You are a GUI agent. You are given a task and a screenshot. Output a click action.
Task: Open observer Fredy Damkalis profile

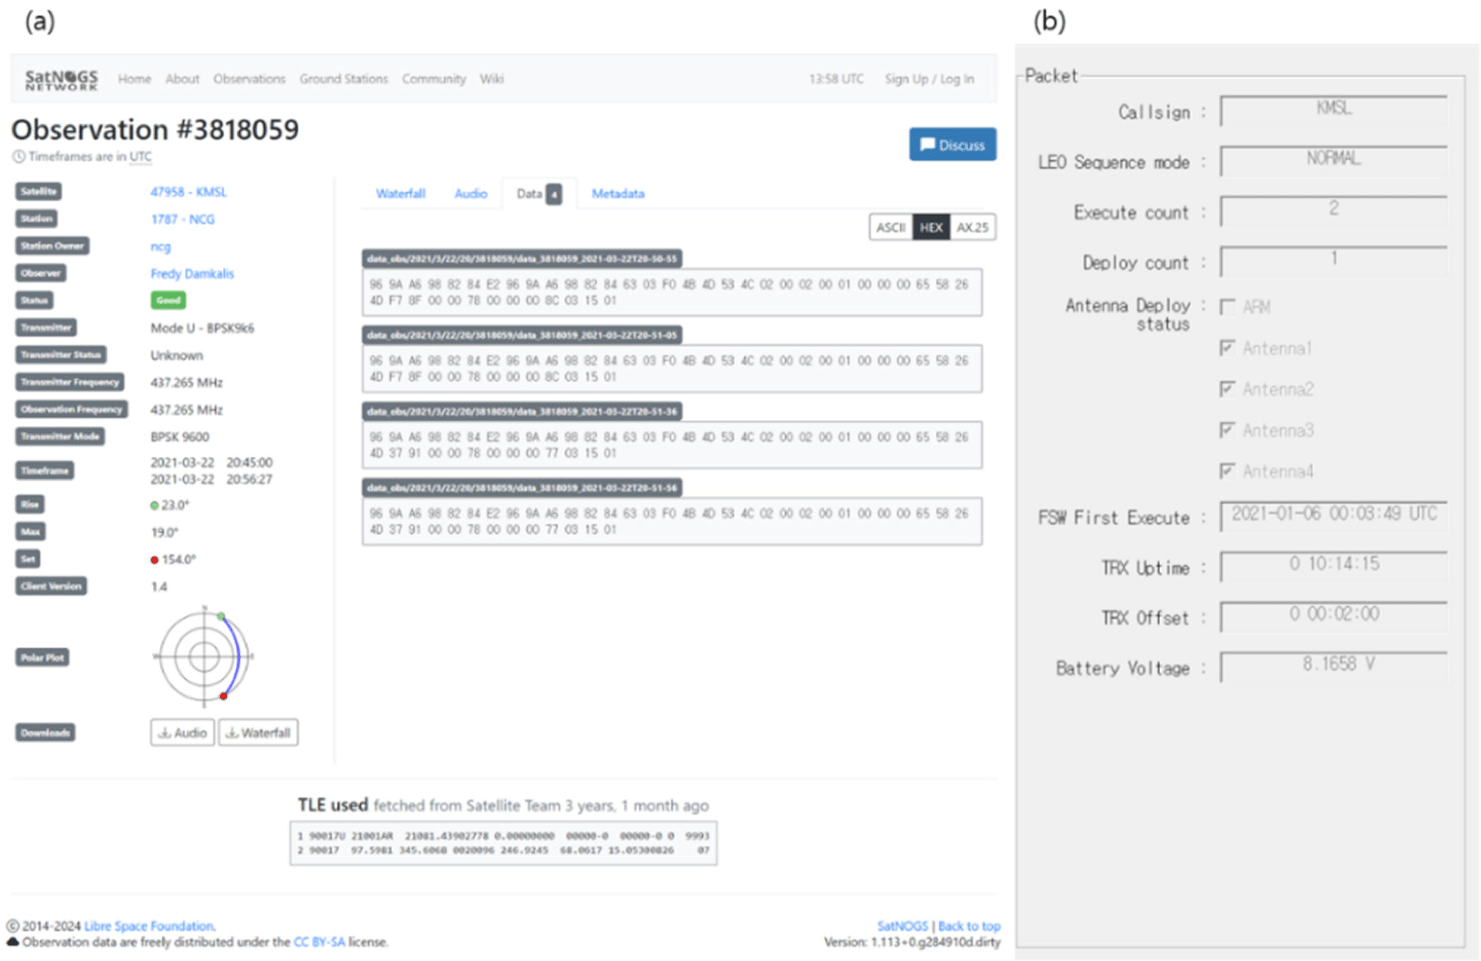[192, 273]
